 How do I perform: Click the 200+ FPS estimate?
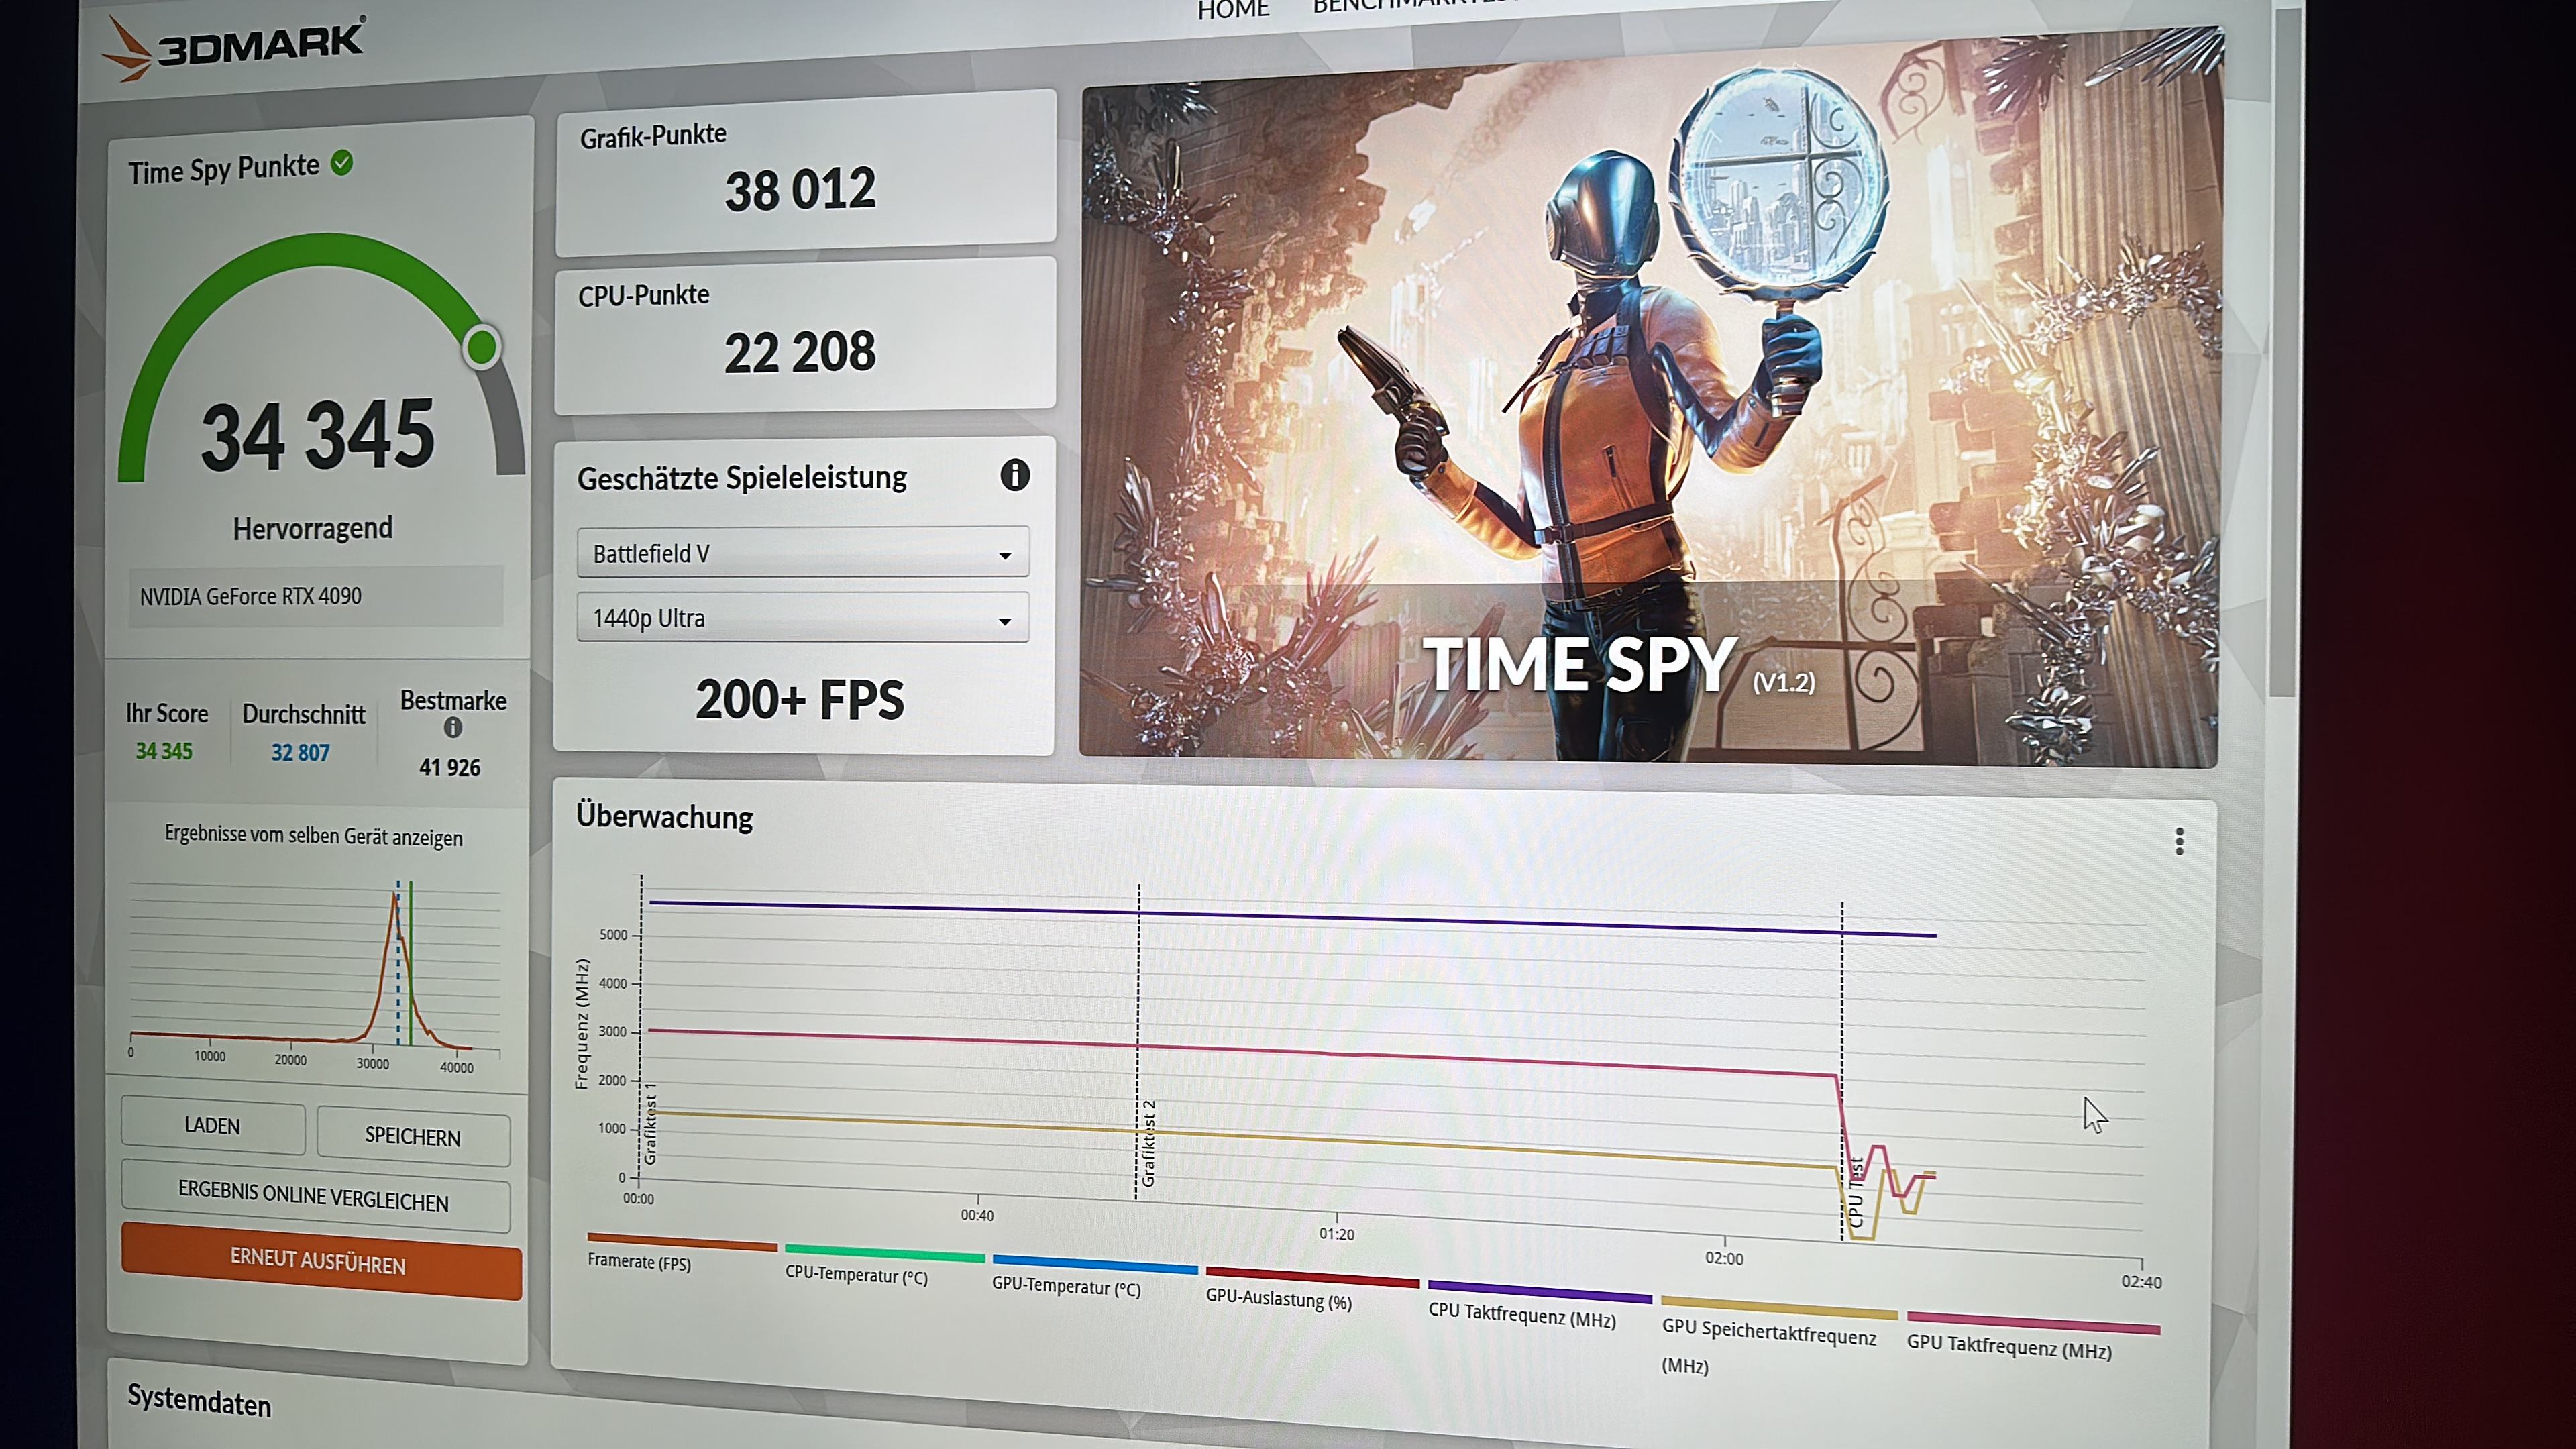800,699
